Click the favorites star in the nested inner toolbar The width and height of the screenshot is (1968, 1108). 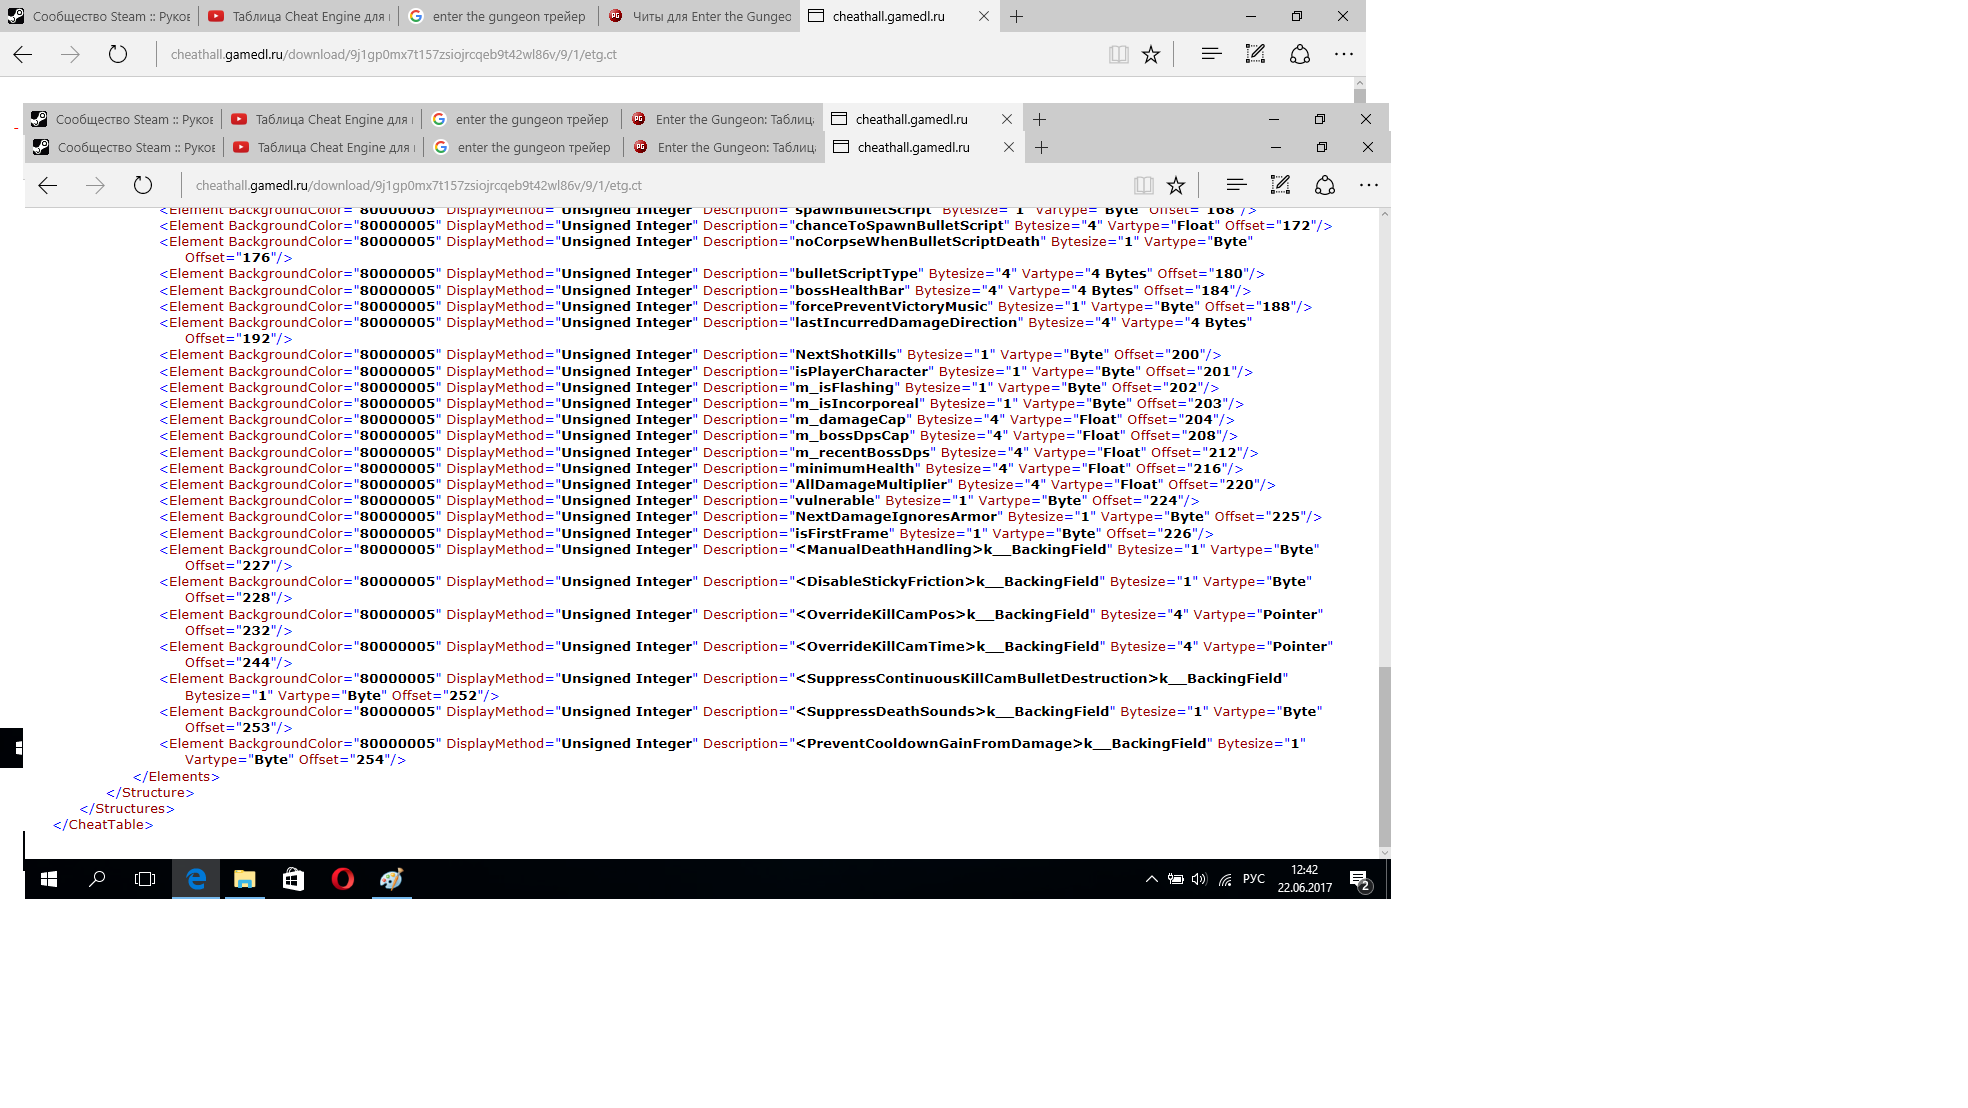click(1176, 185)
